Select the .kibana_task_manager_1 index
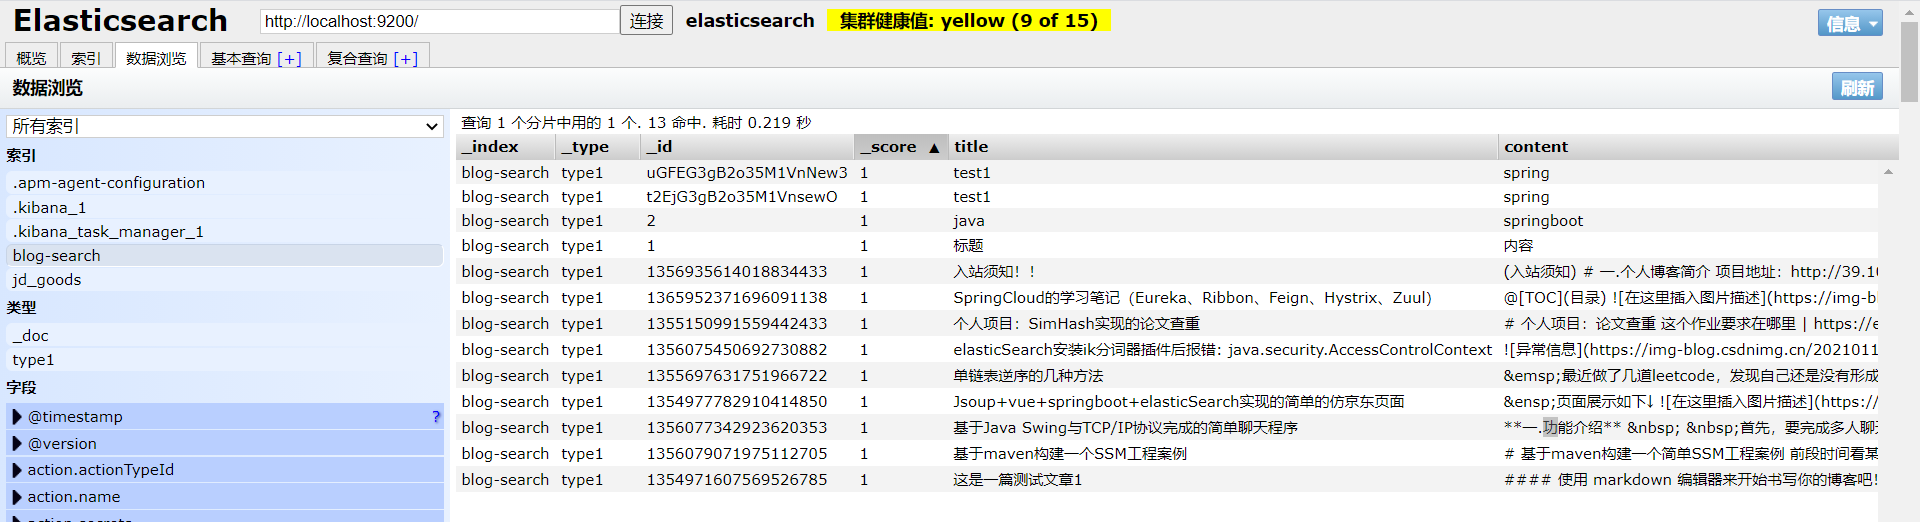Viewport: 1920px width, 522px height. [225, 231]
